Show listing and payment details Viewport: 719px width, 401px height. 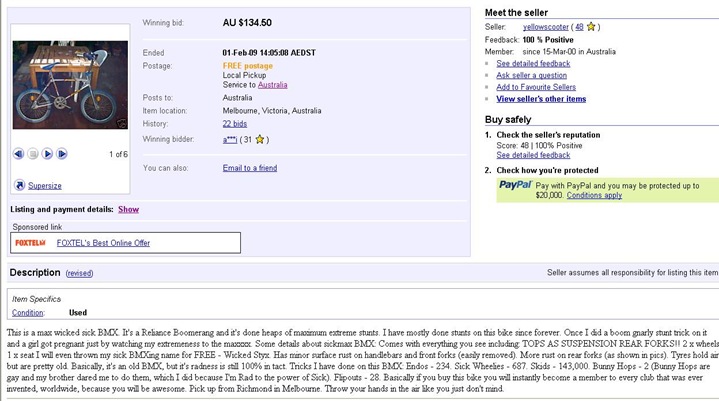[128, 209]
